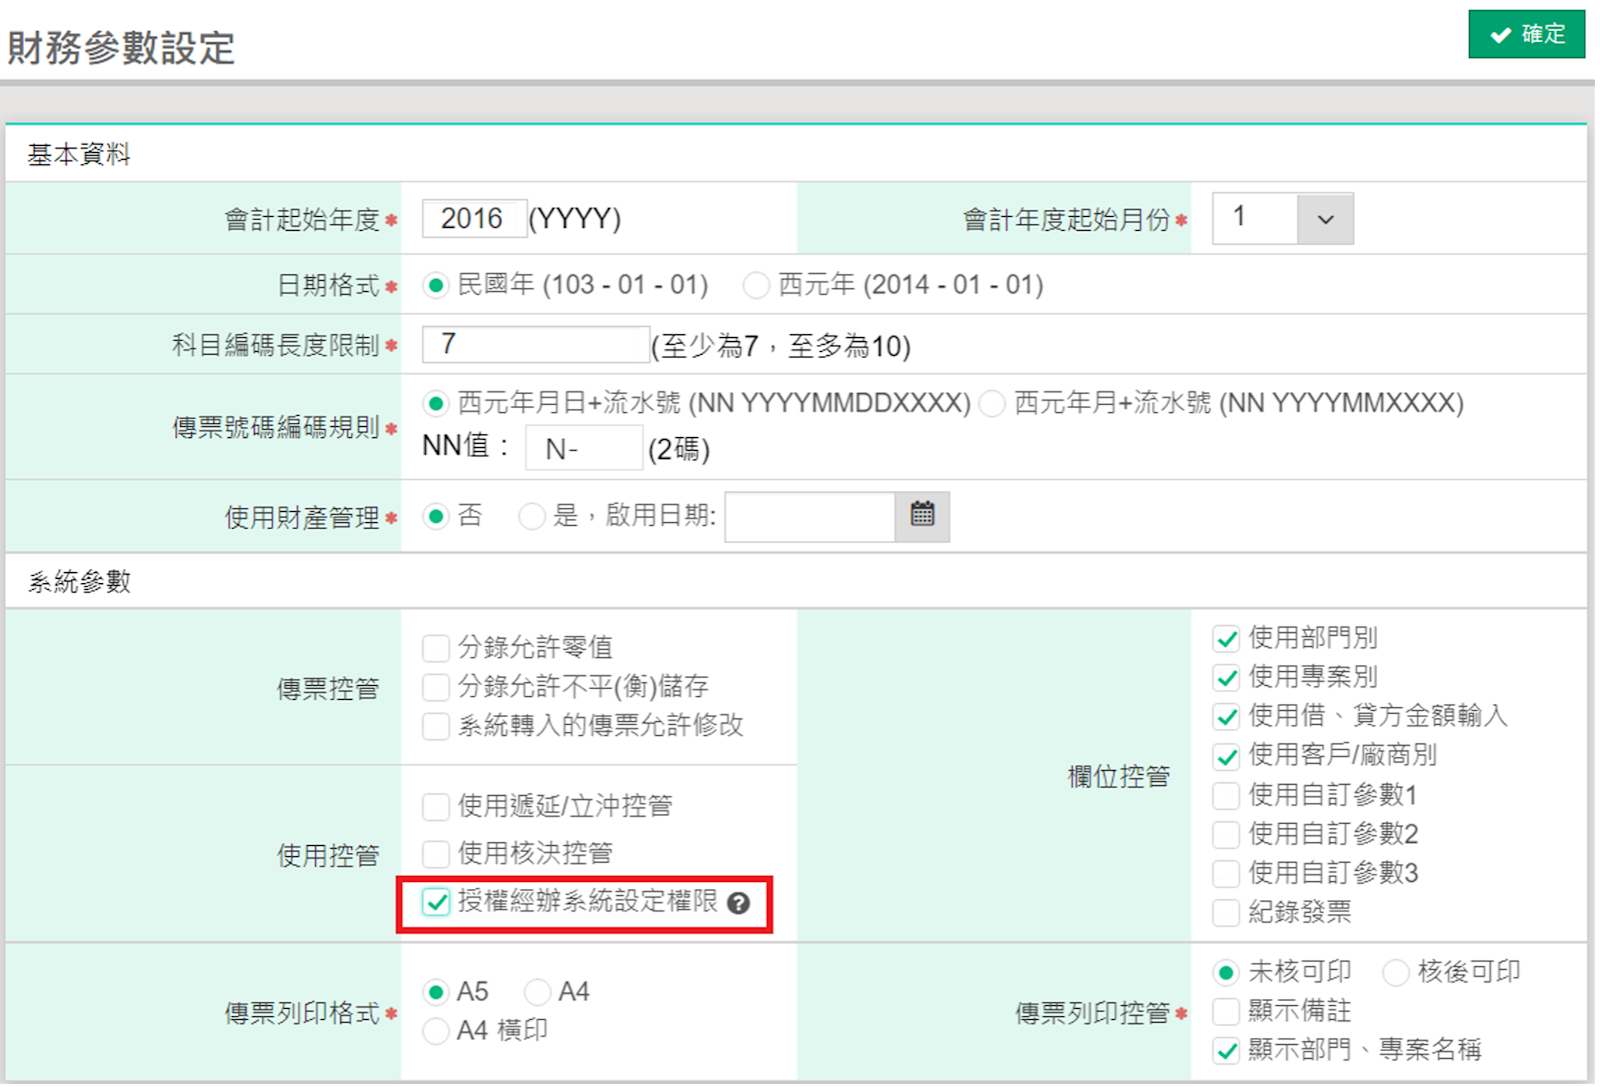Click the help question mark icon beside 授權經辦系統設定權限
1600x1087 pixels.
(x=738, y=903)
